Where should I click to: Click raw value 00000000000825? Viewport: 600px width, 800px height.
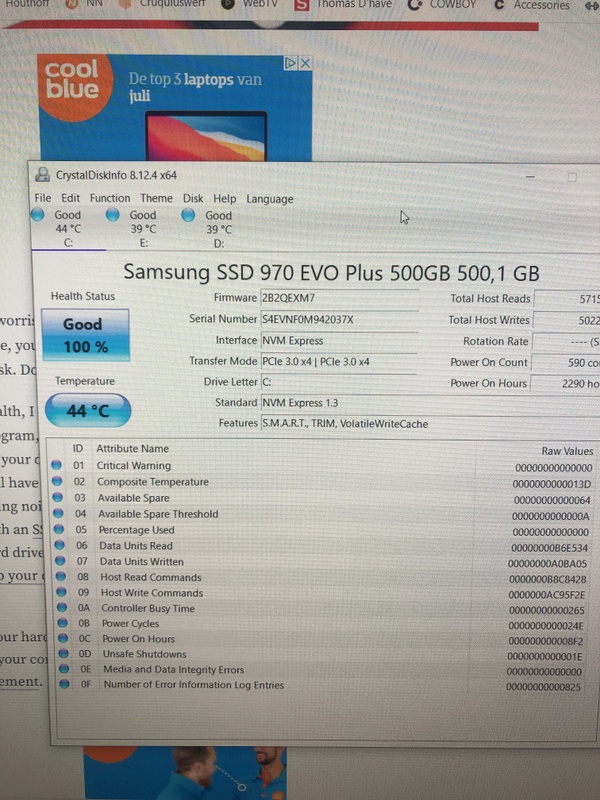(x=543, y=687)
